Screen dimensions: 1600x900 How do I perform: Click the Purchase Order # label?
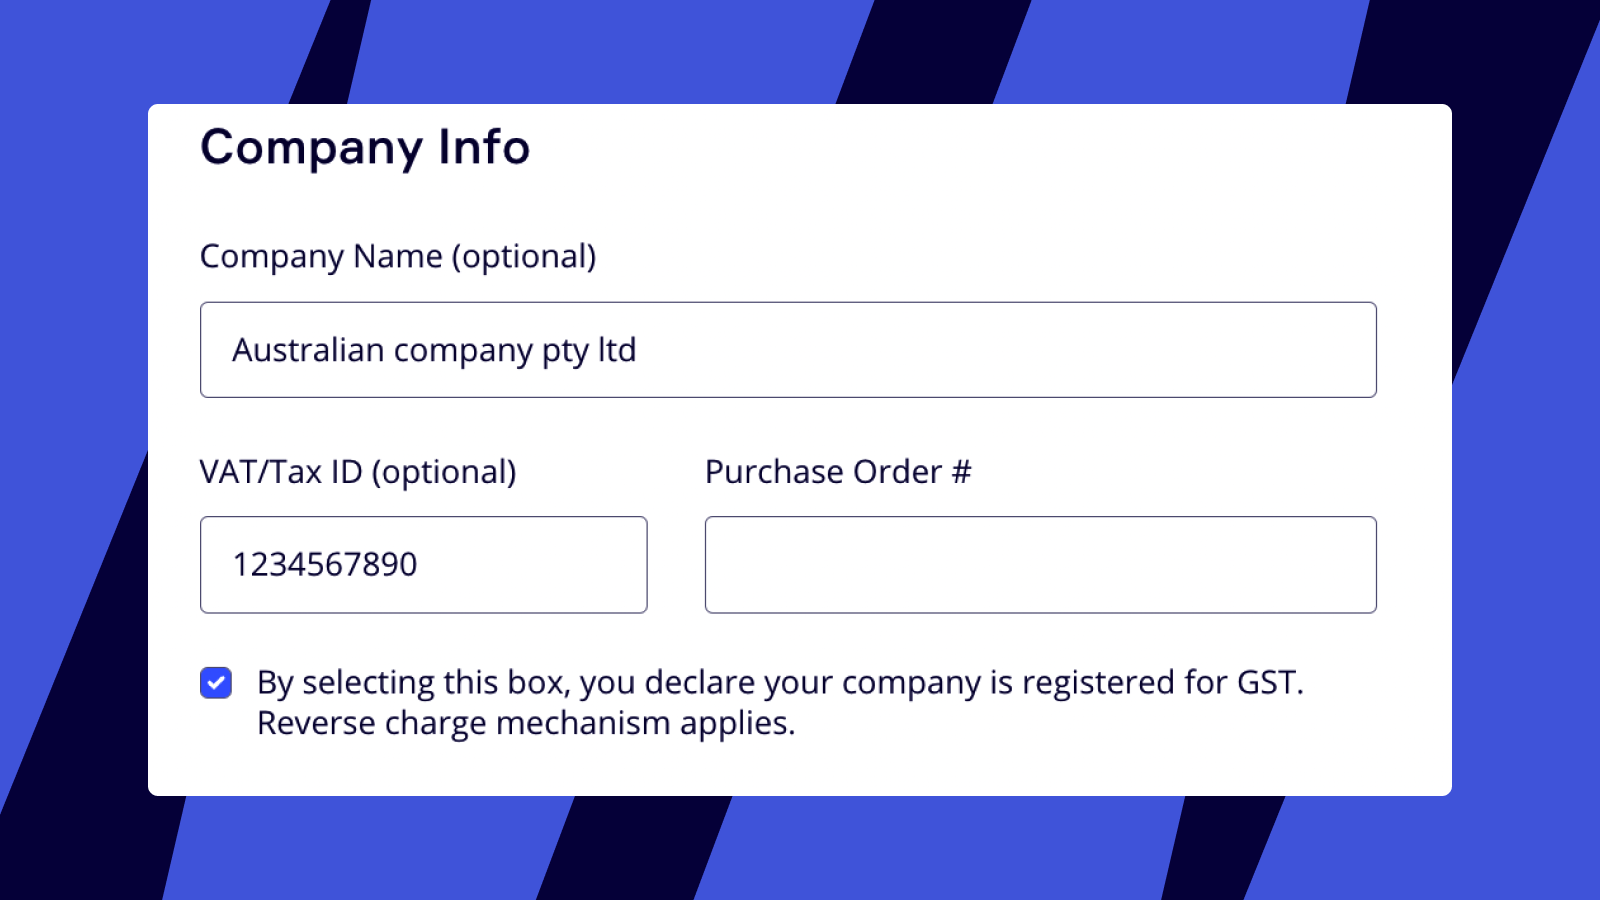[x=839, y=471]
